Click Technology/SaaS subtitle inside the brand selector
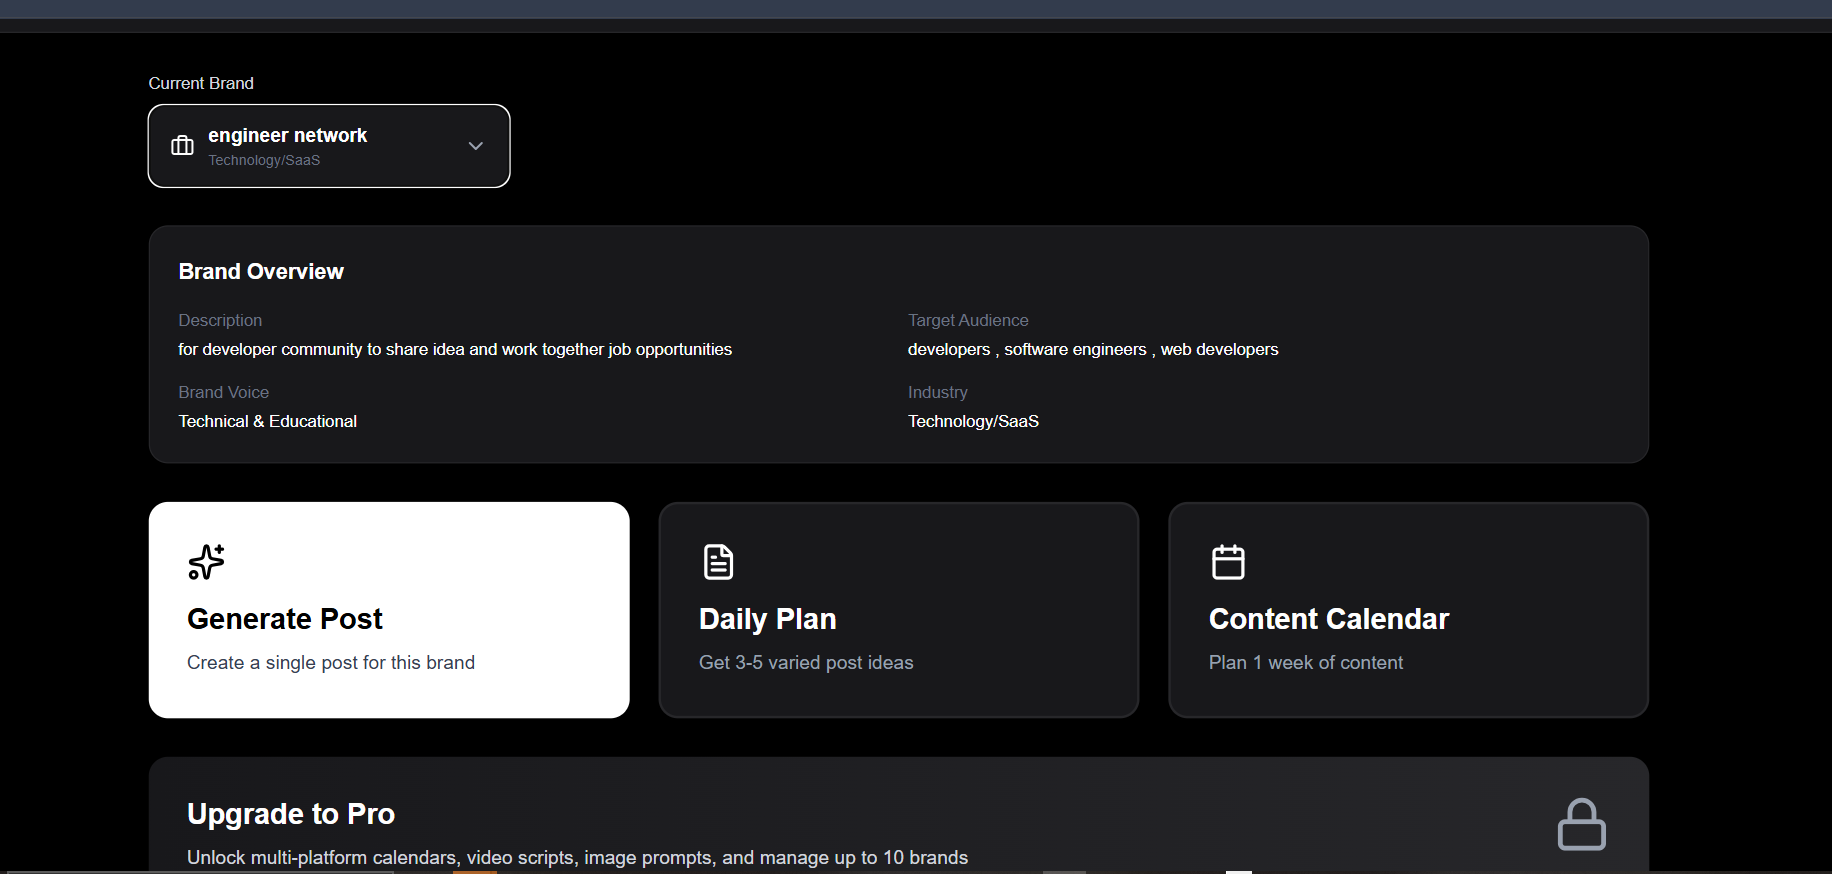The height and width of the screenshot is (874, 1832). tap(264, 161)
